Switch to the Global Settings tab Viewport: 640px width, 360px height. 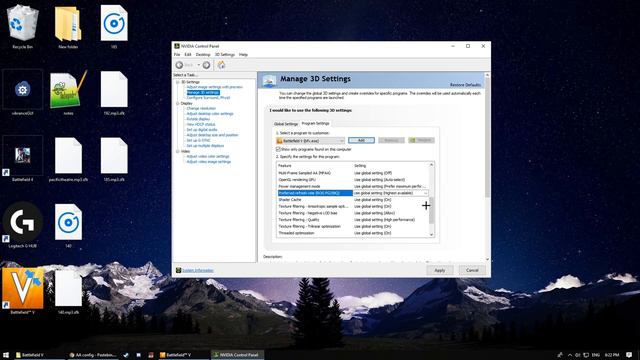tap(286, 124)
